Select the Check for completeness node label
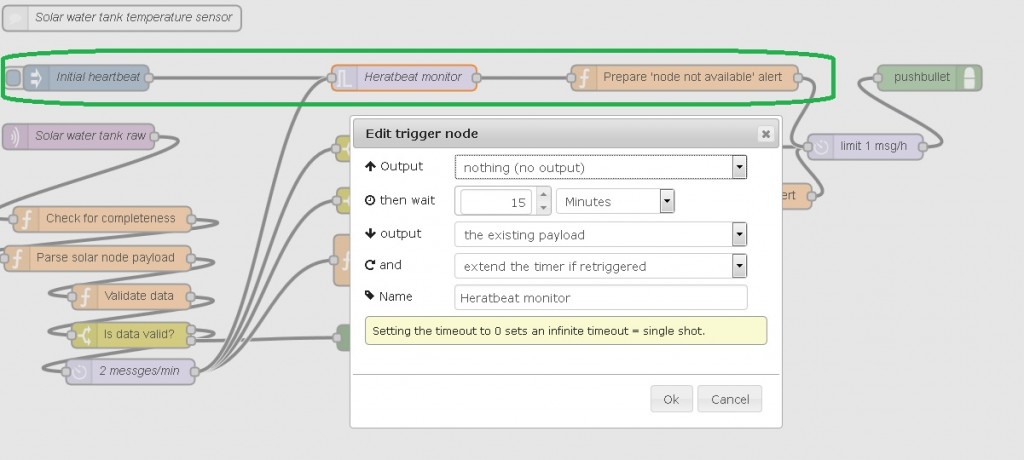Image resolution: width=1024 pixels, height=460 pixels. pyautogui.click(x=110, y=218)
